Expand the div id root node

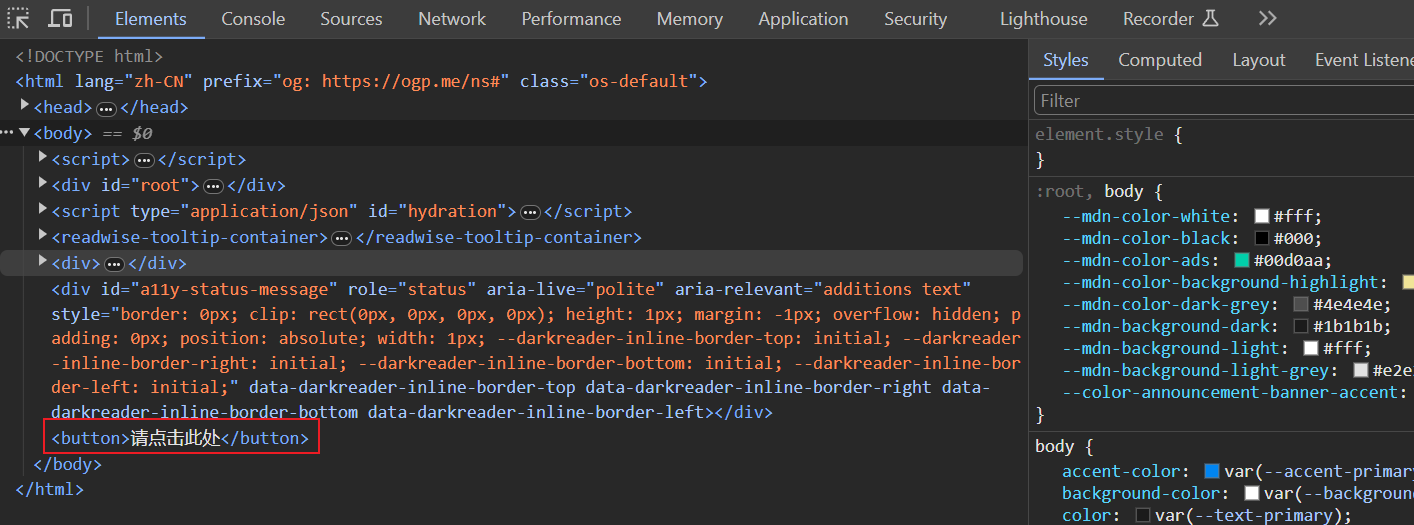point(43,184)
